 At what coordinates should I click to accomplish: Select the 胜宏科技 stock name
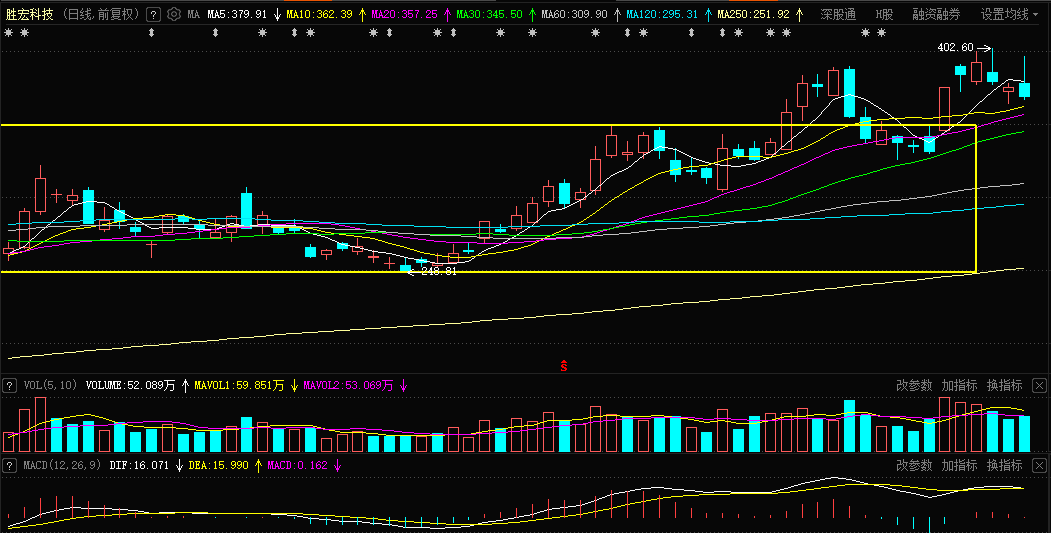click(x=29, y=14)
